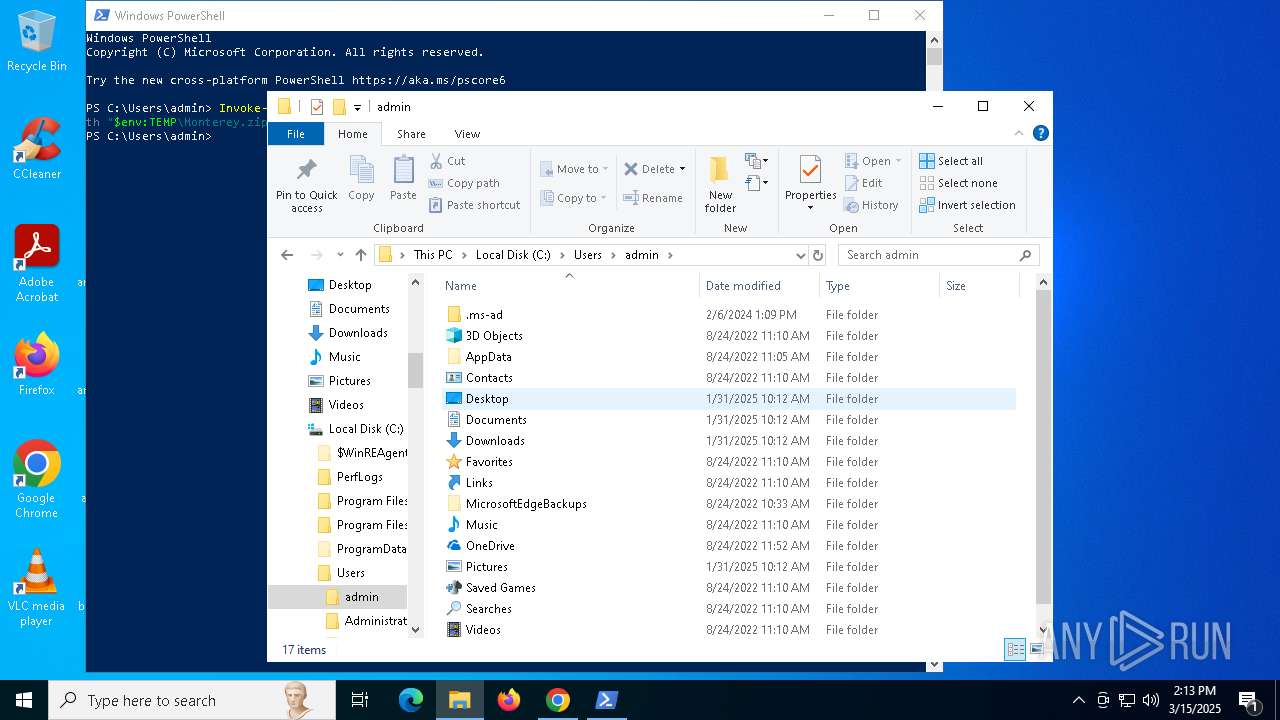Click This PC in address breadcrumb
Image resolution: width=1280 pixels, height=720 pixels.
(x=433, y=255)
